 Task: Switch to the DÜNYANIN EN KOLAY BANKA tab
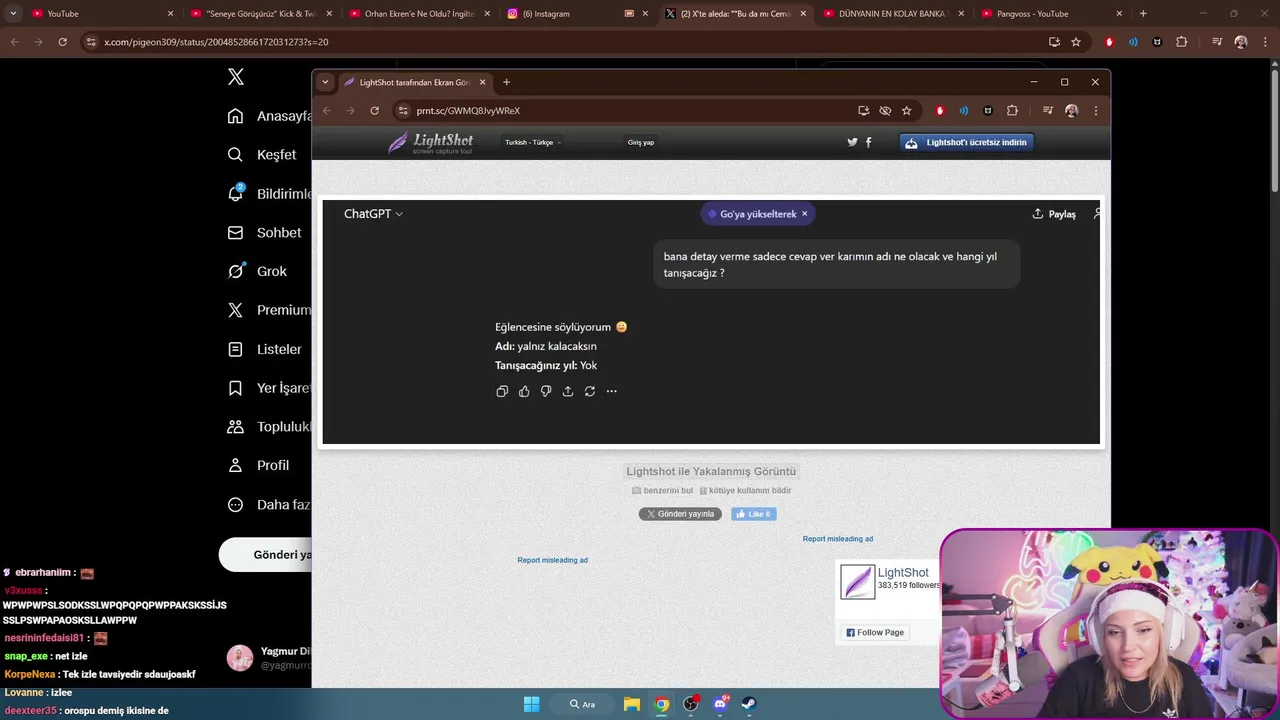point(895,14)
